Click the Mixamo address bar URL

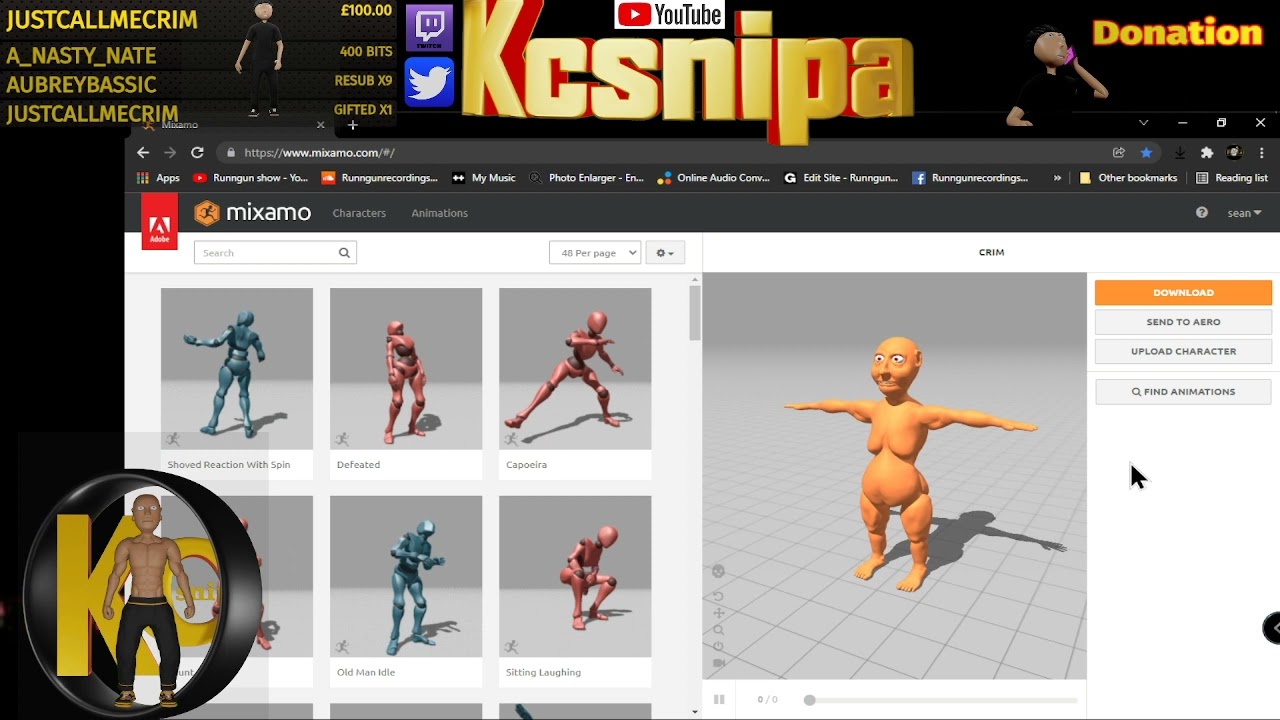point(319,153)
